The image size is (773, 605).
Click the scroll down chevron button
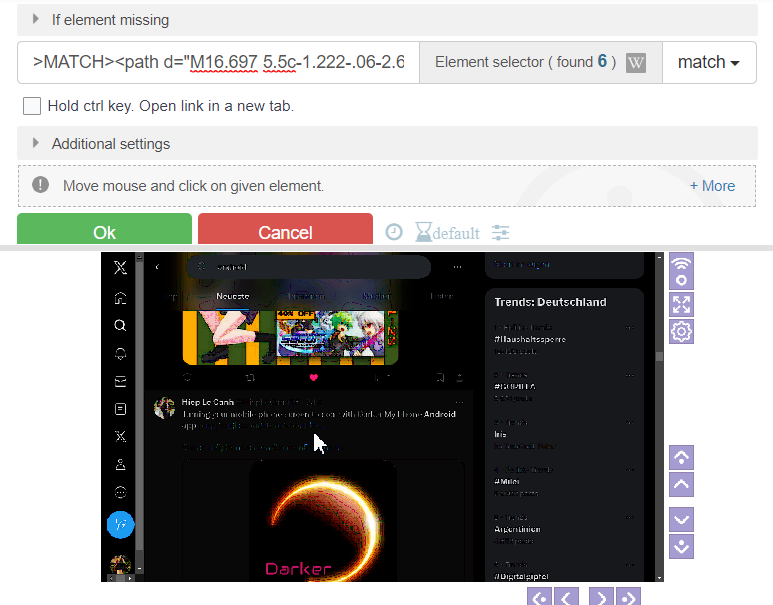pyautogui.click(x=681, y=519)
